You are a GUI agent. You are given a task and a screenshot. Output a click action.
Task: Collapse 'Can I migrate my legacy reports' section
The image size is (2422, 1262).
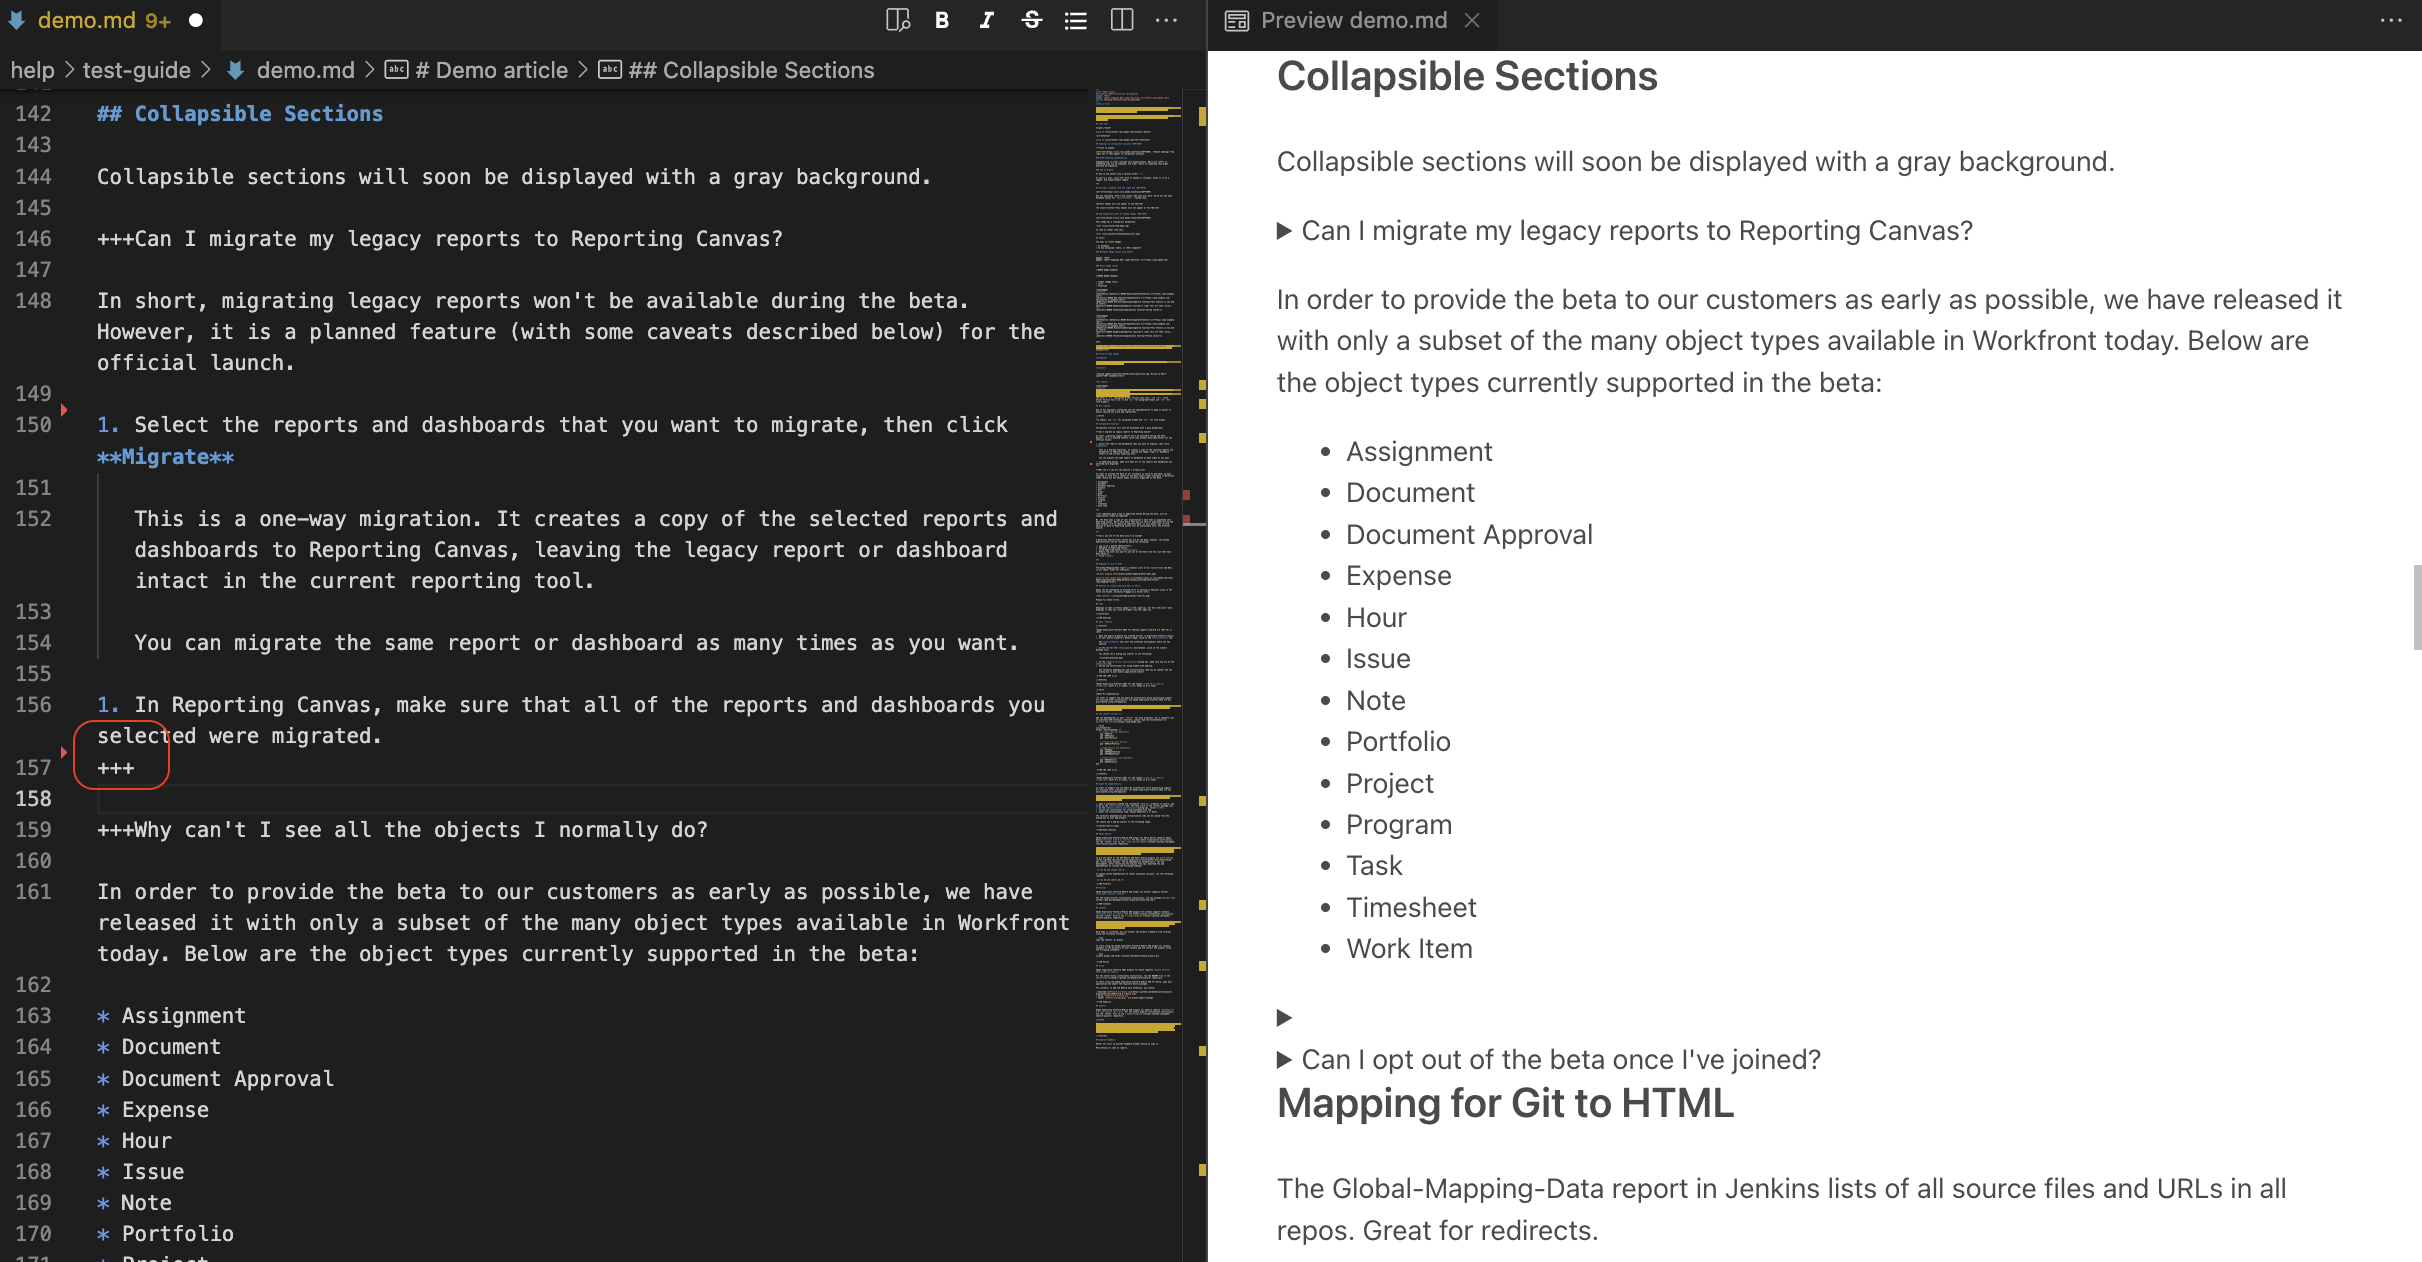[1284, 230]
